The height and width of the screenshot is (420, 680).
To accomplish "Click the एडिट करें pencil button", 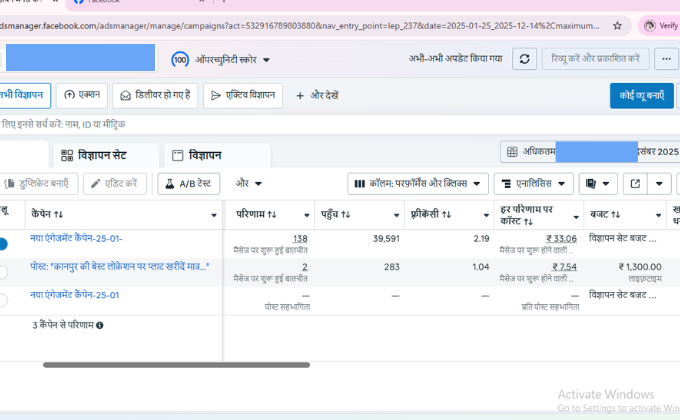I will point(116,184).
